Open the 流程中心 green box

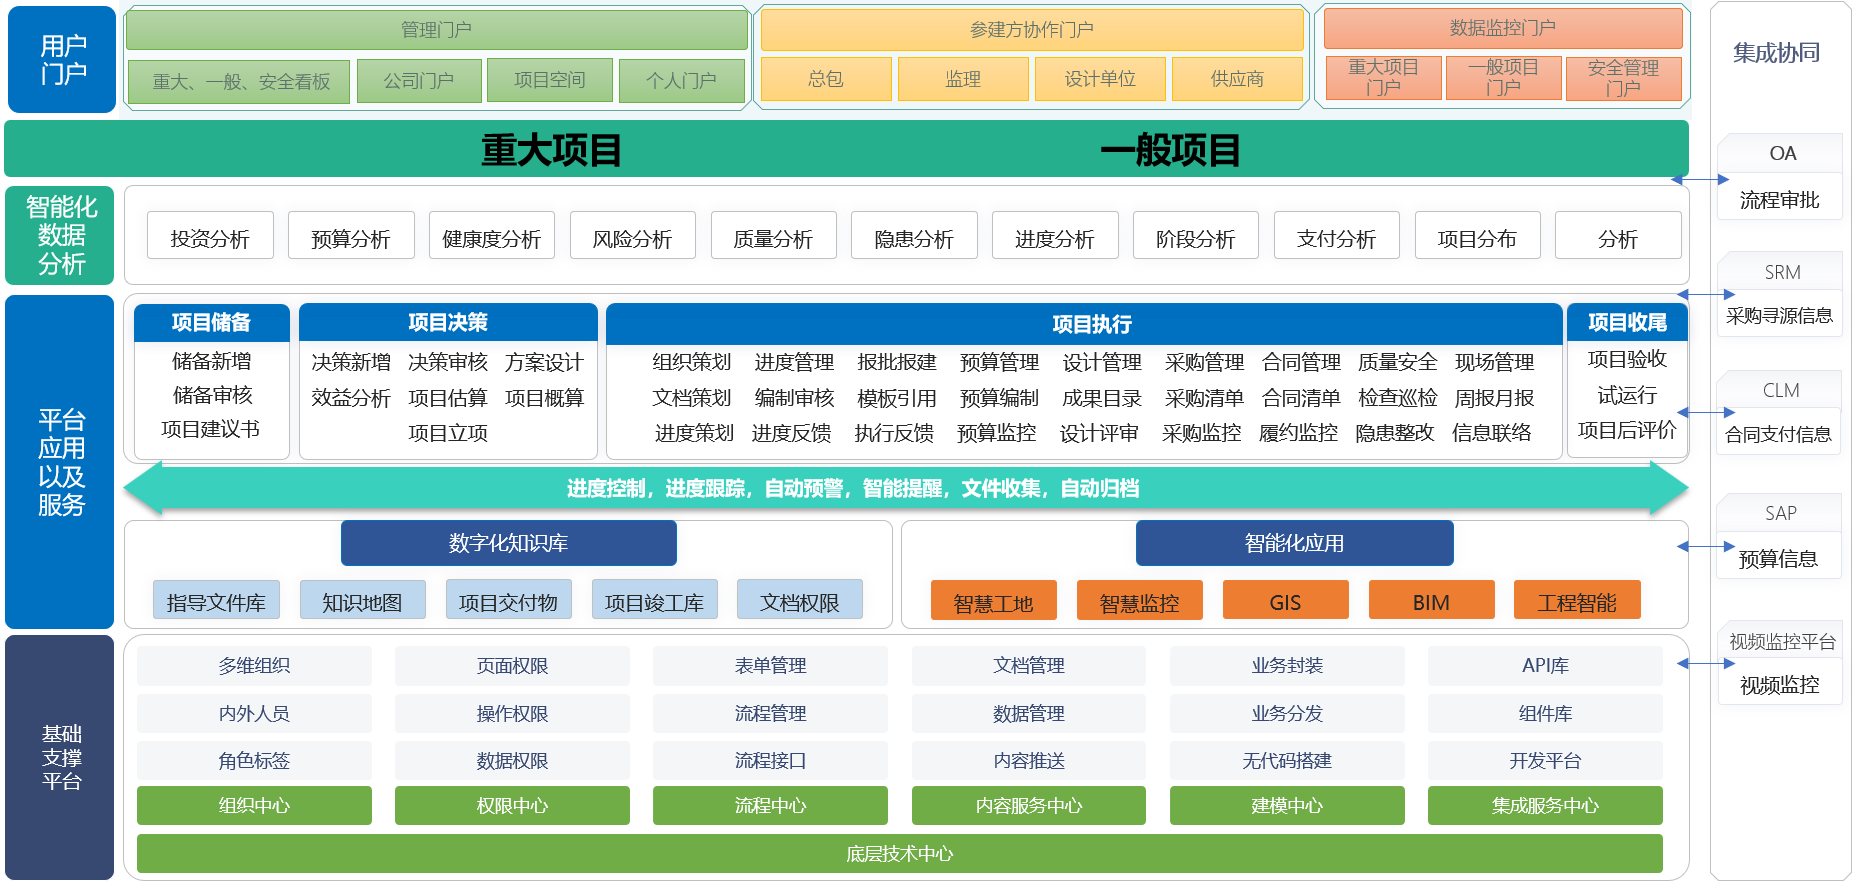coord(770,805)
